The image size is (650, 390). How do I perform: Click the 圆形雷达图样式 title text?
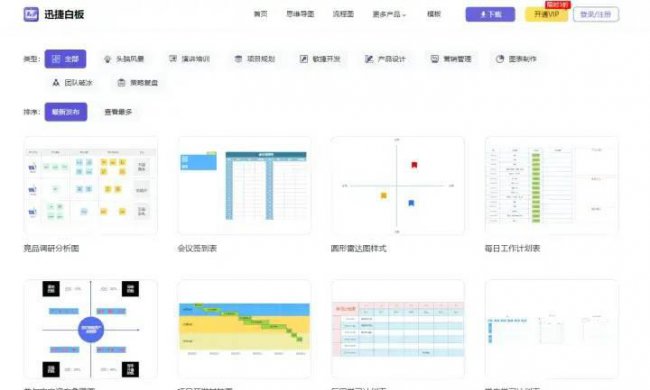[359, 248]
